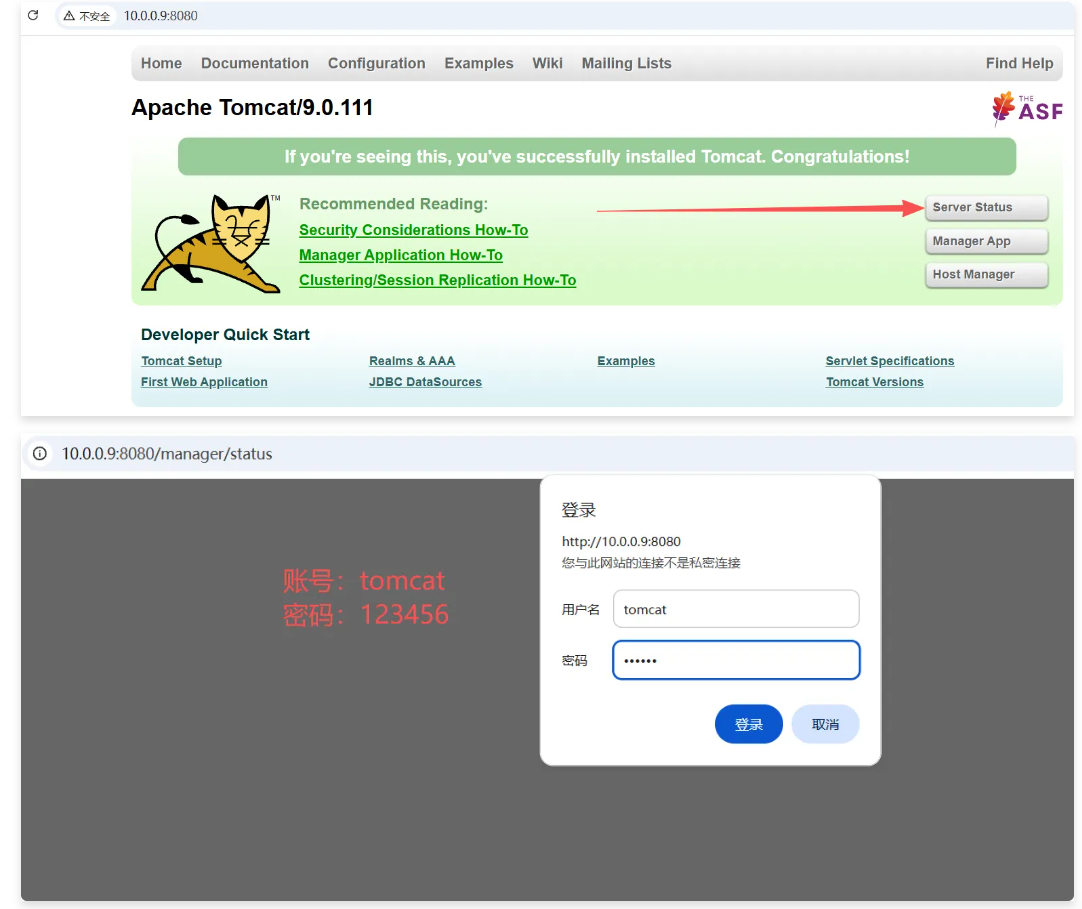
Task: Click the Tomcat cat mascot image
Action: point(212,243)
